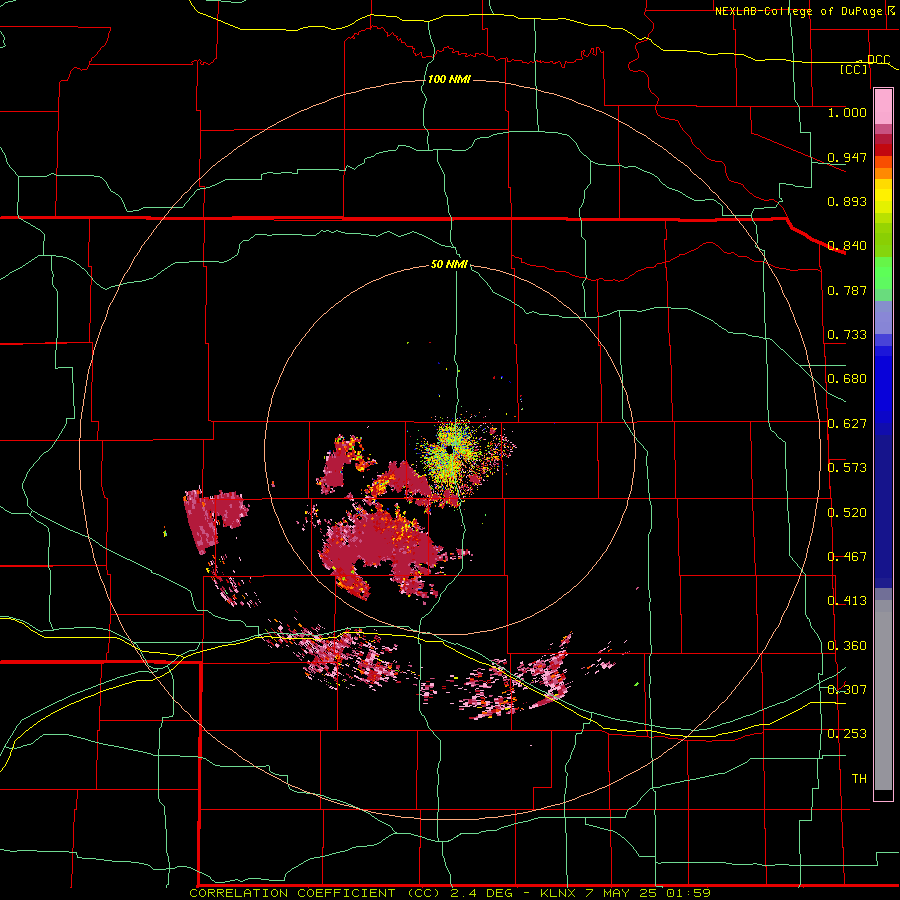Select the 0.467 scale value

[847, 557]
